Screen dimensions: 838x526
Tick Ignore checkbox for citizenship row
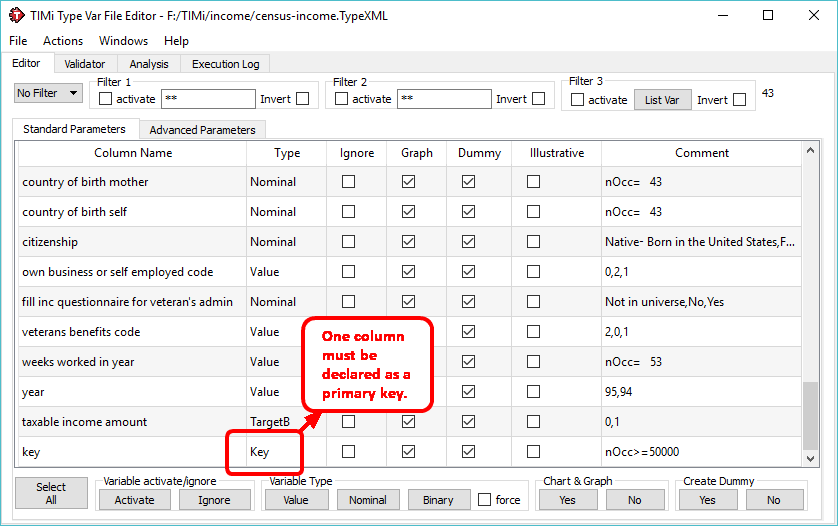click(x=348, y=242)
